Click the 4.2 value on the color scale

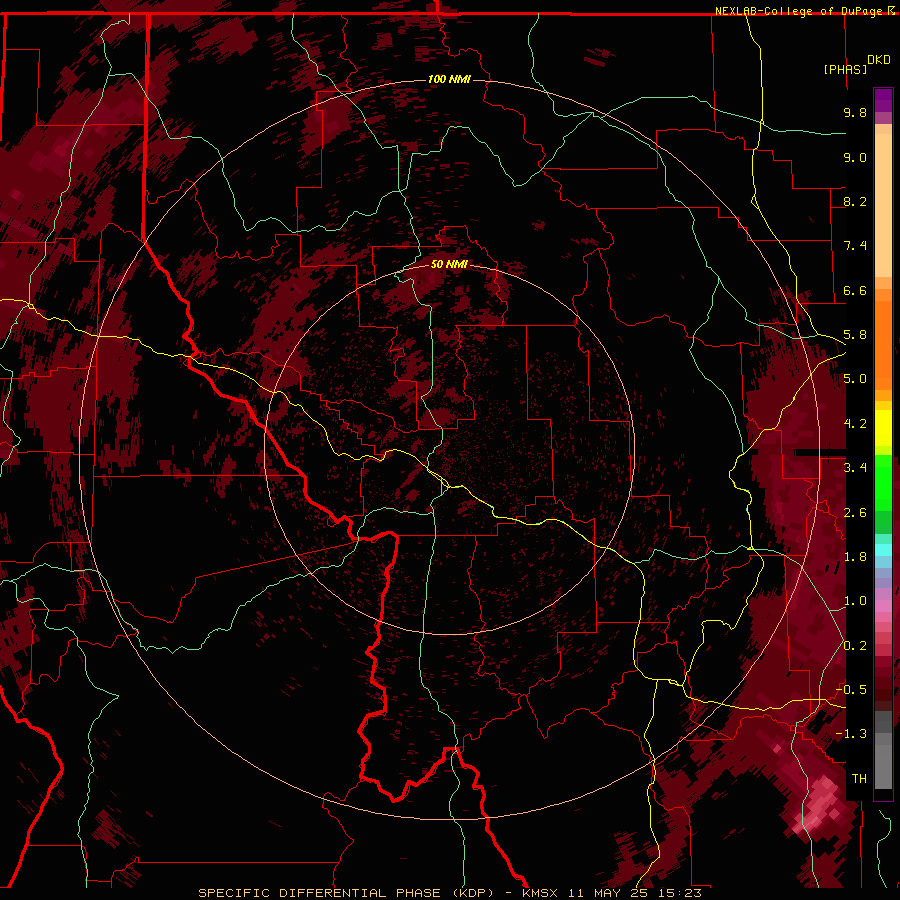[855, 424]
